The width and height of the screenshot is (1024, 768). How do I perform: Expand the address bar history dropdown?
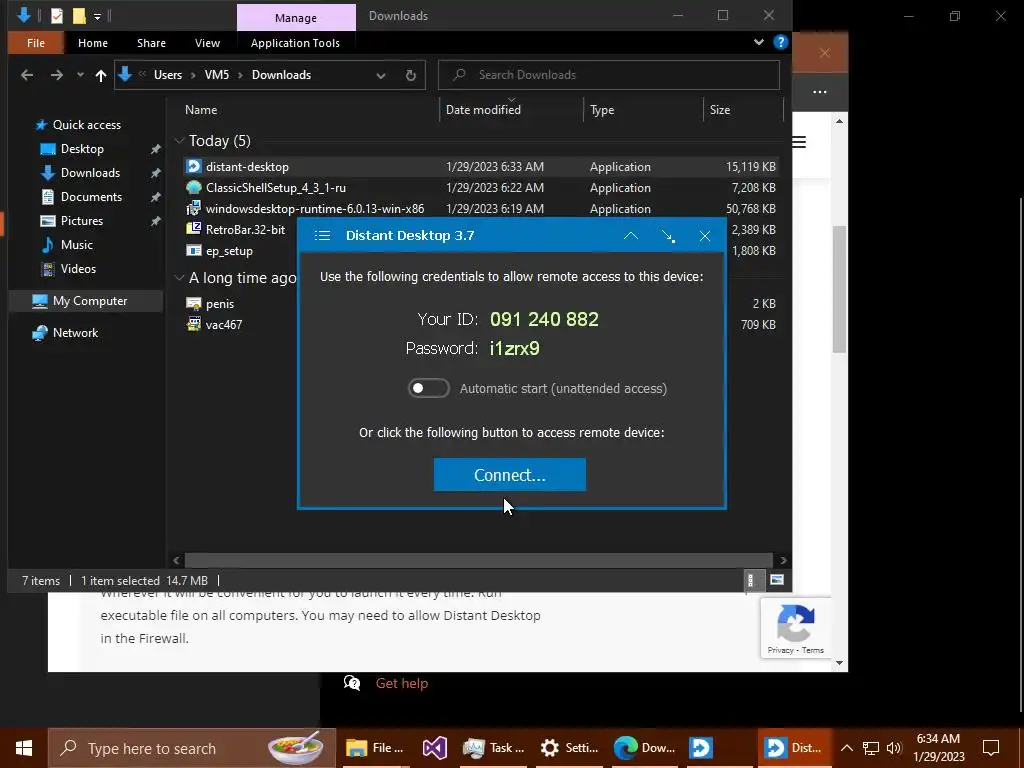[381, 75]
